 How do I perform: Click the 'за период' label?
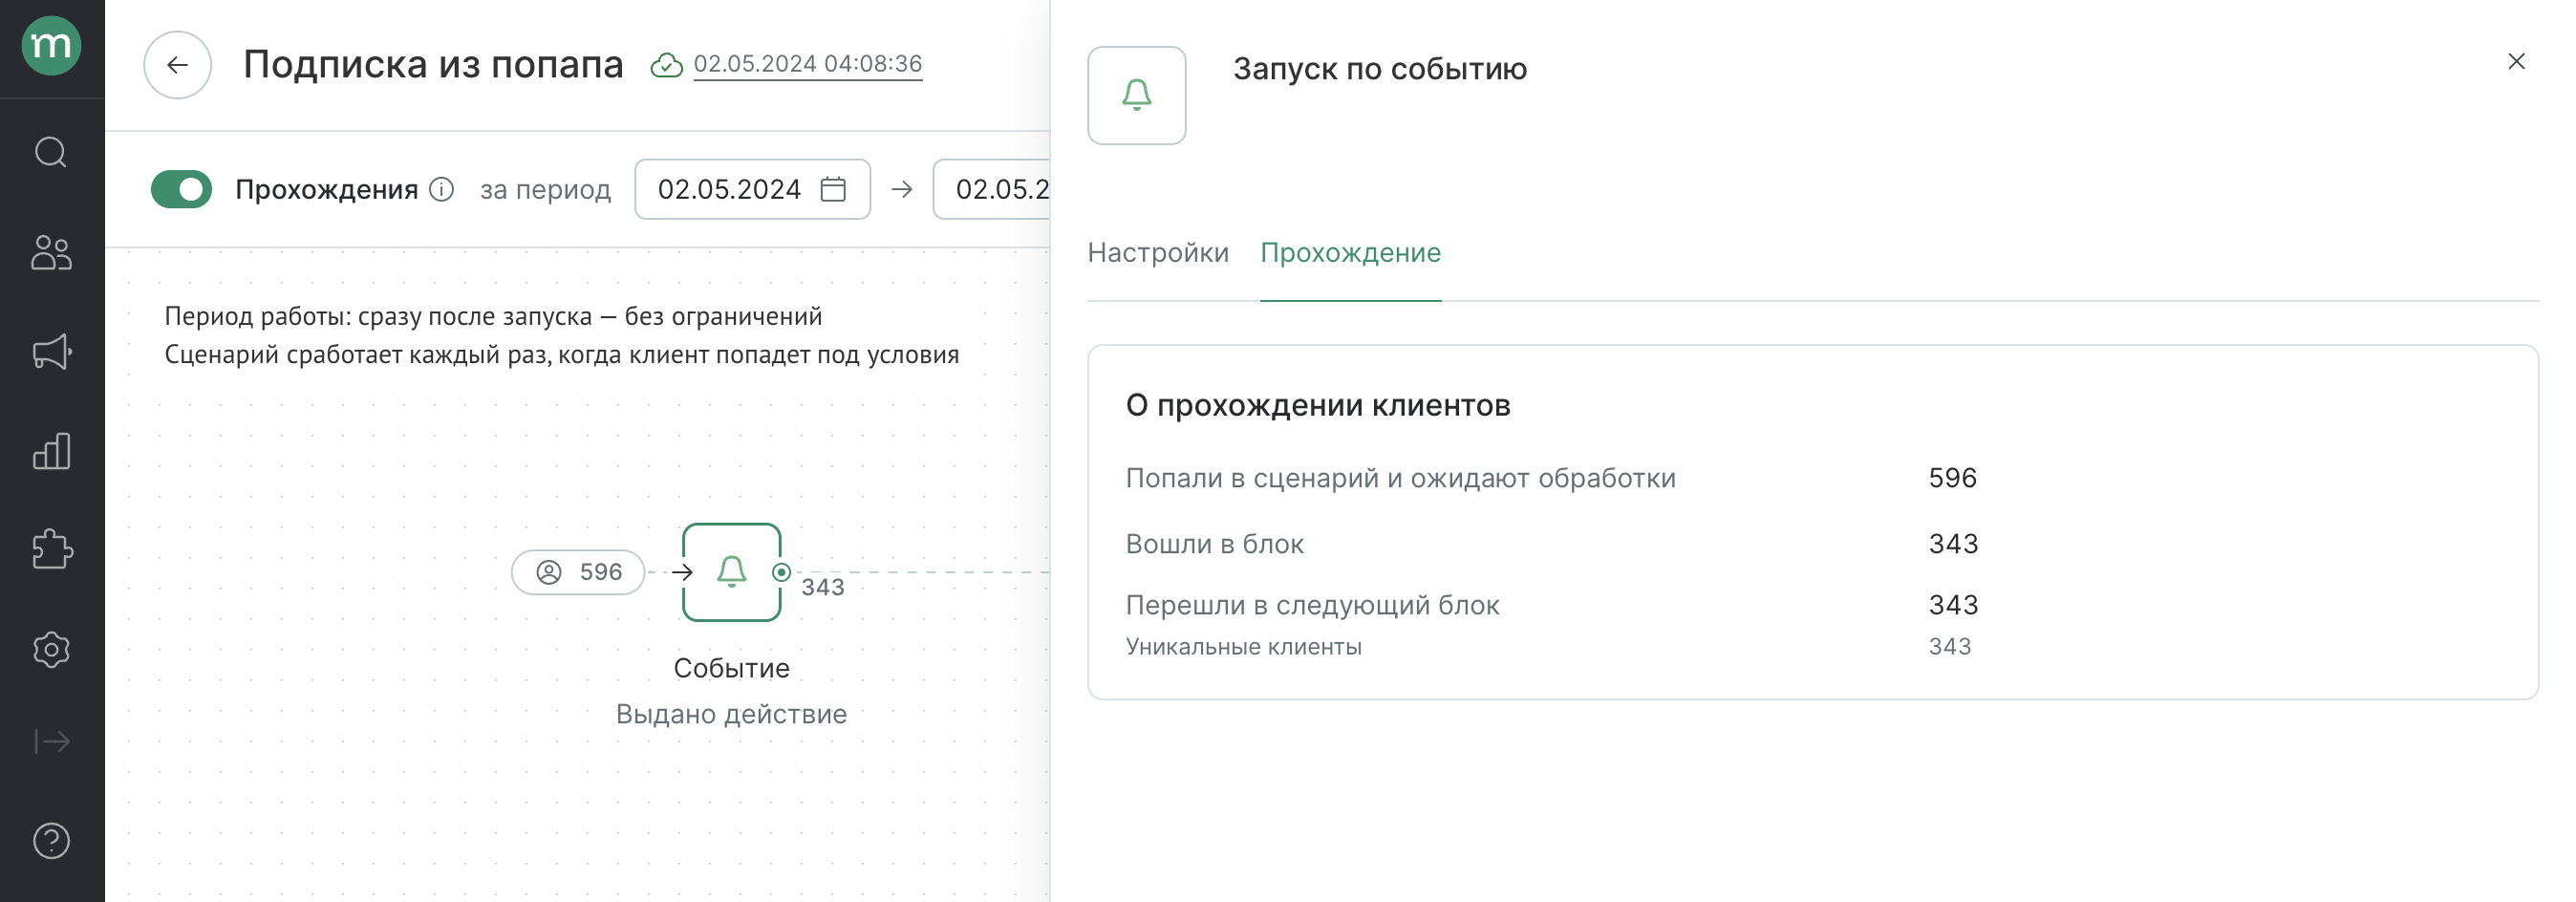pyautogui.click(x=545, y=189)
